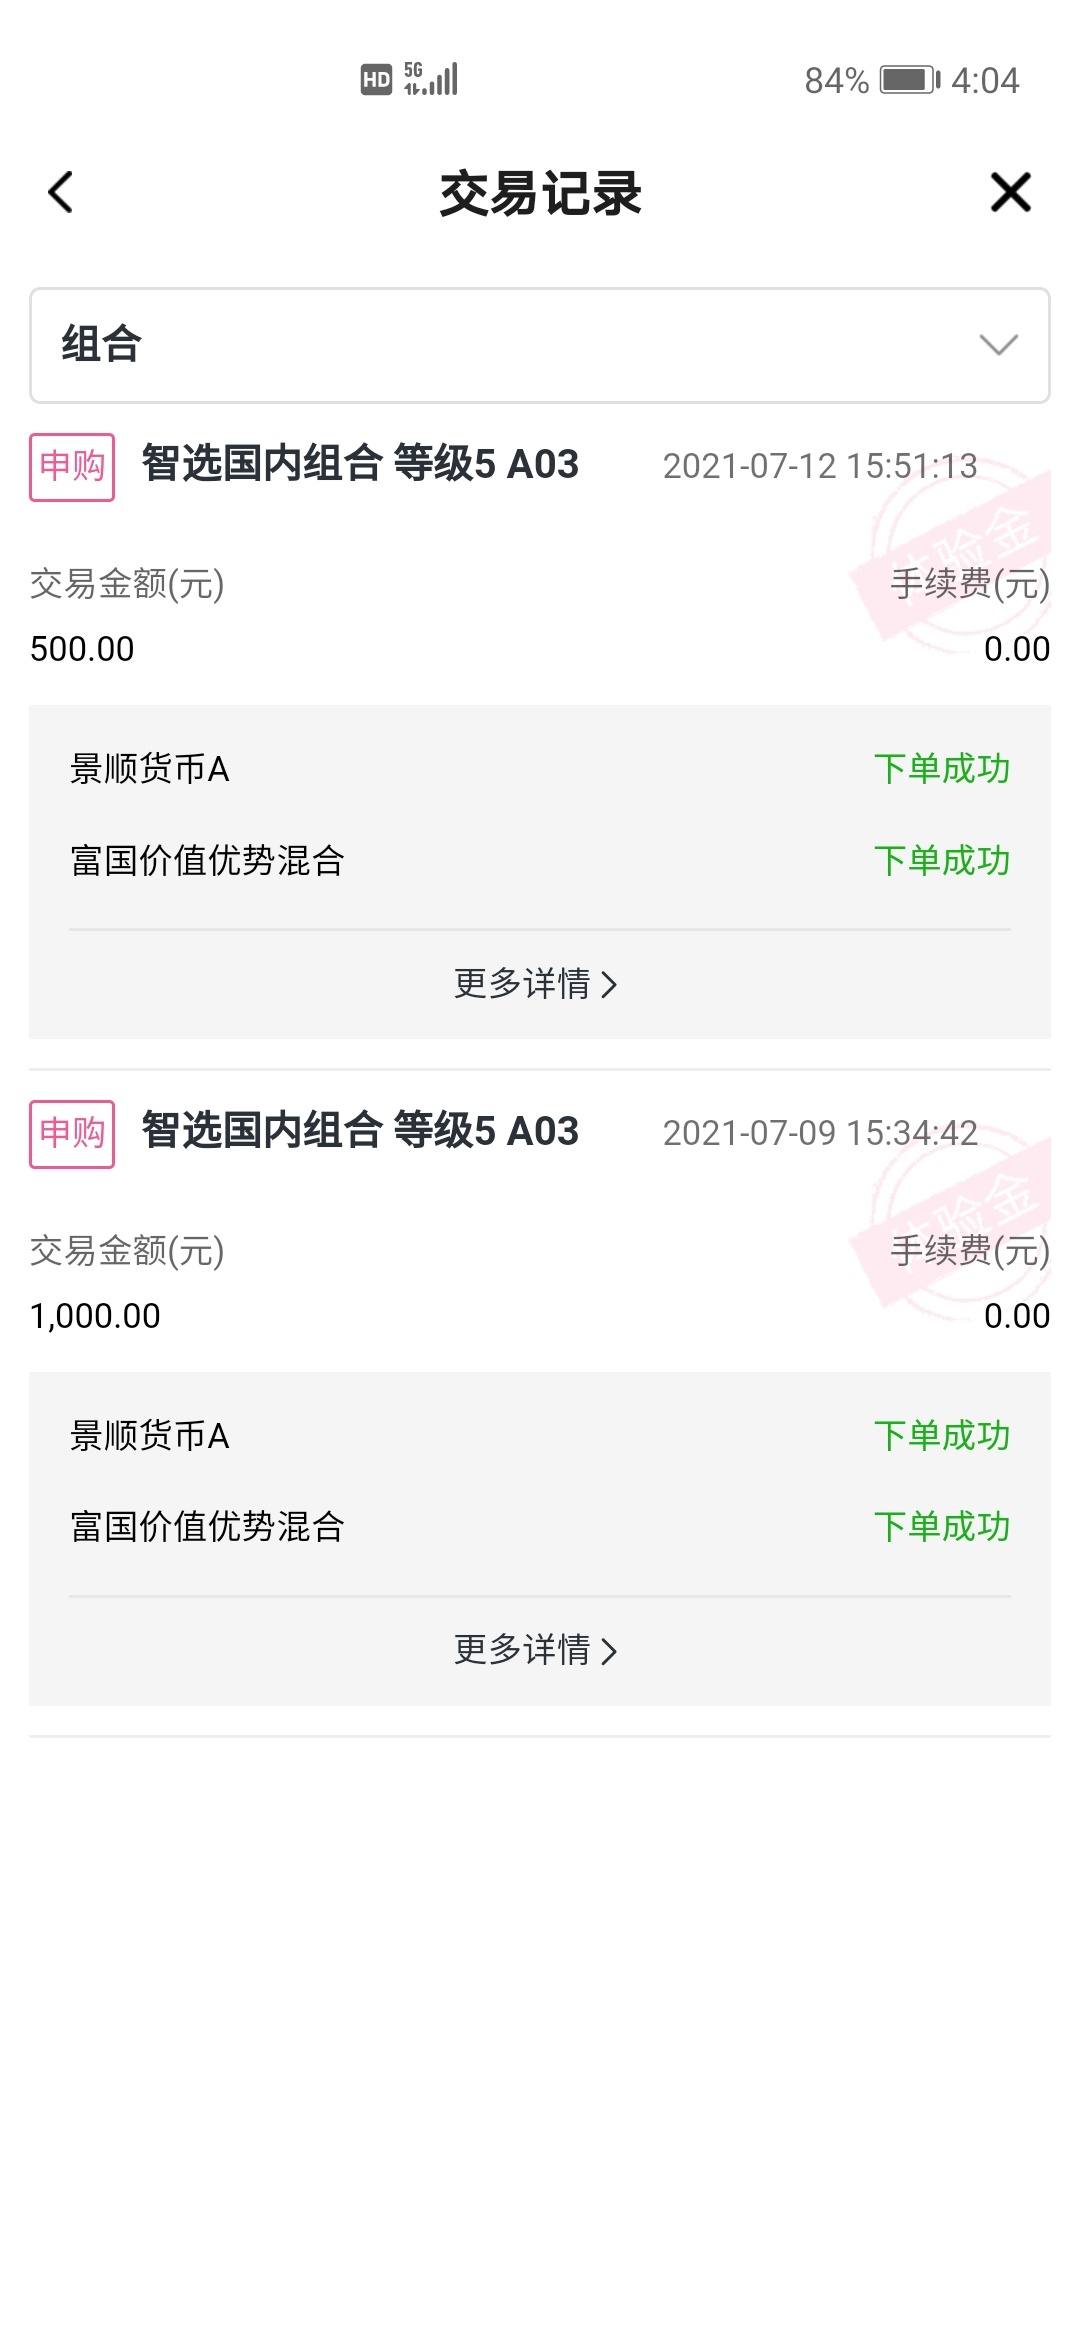Viewport: 1080px width, 2340px height.
Task: Tap the 5G signal strength icon
Action: [431, 79]
